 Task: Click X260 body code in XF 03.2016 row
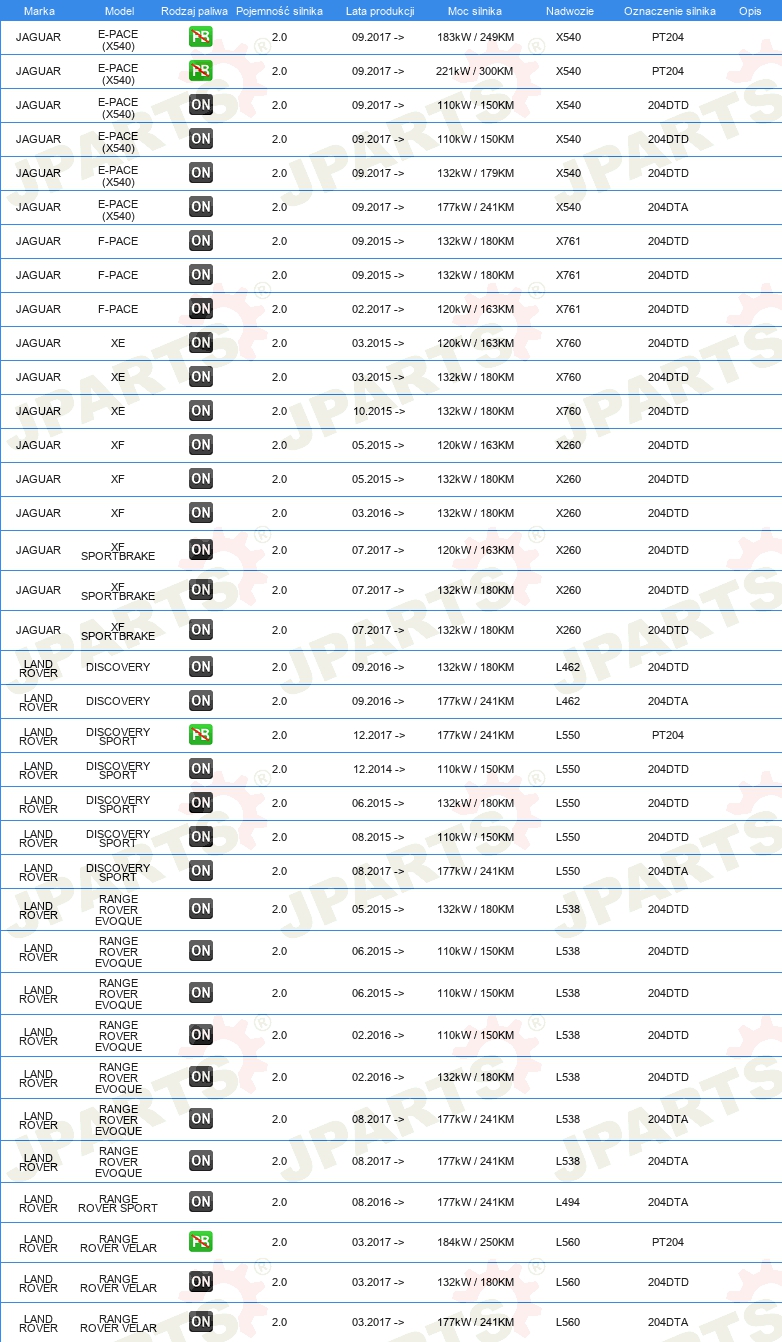pos(568,513)
